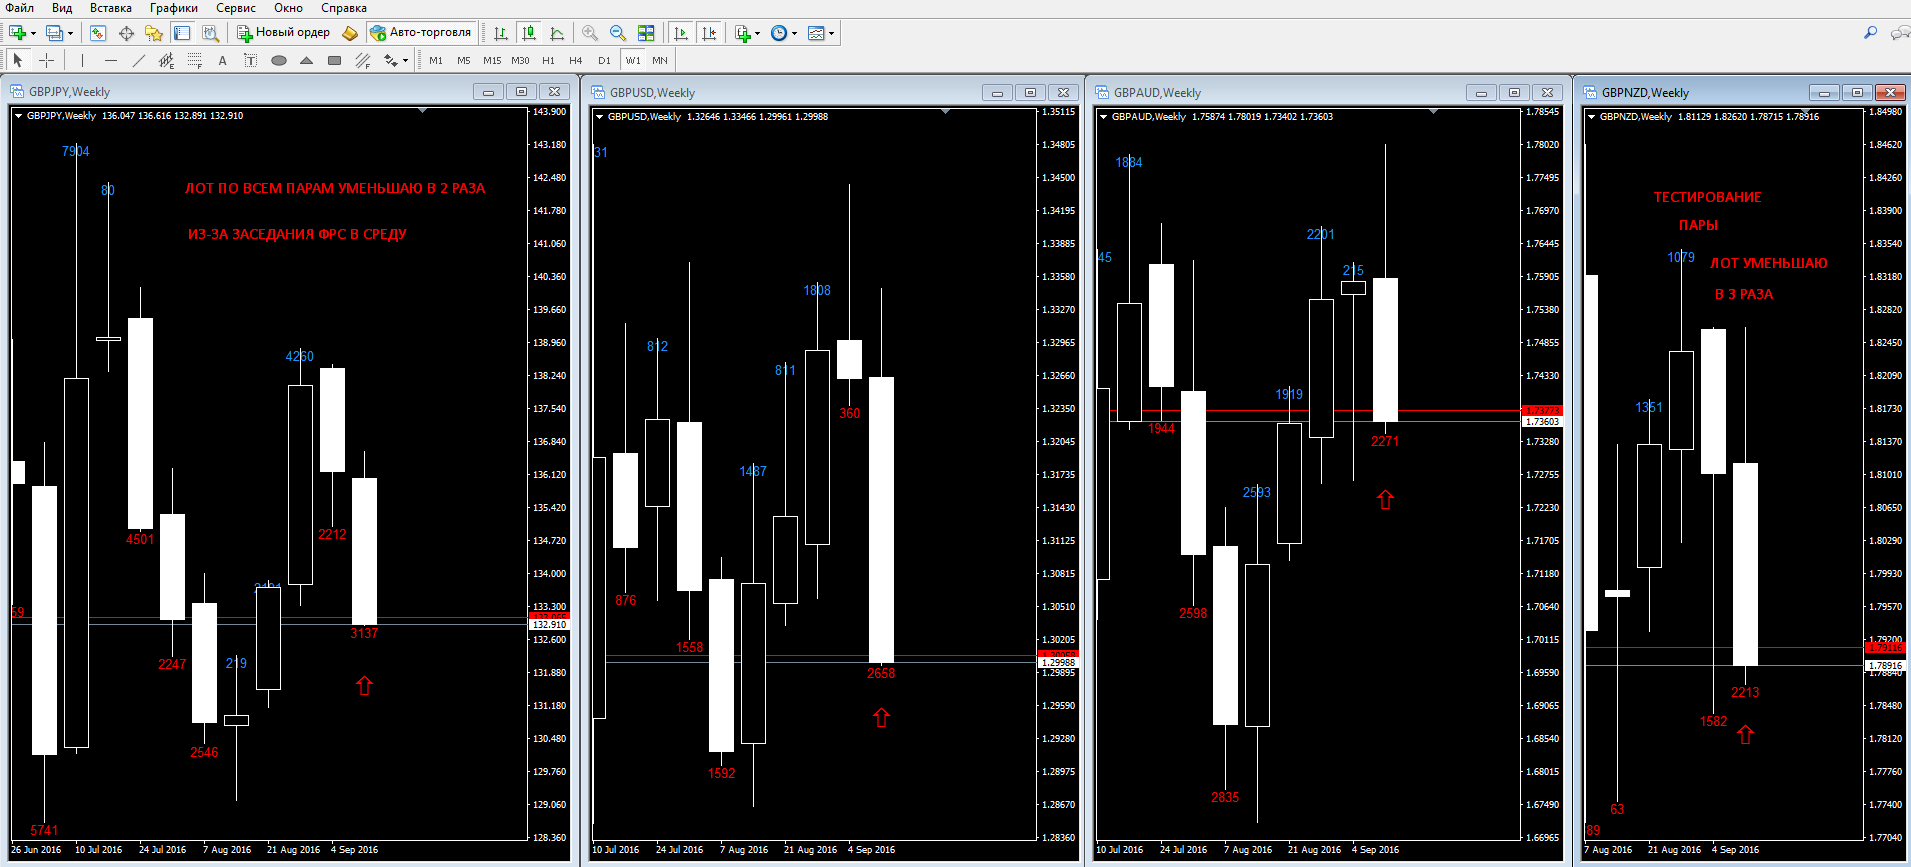
Task: Open the chat bubbles icon at top right
Action: 1900,33
